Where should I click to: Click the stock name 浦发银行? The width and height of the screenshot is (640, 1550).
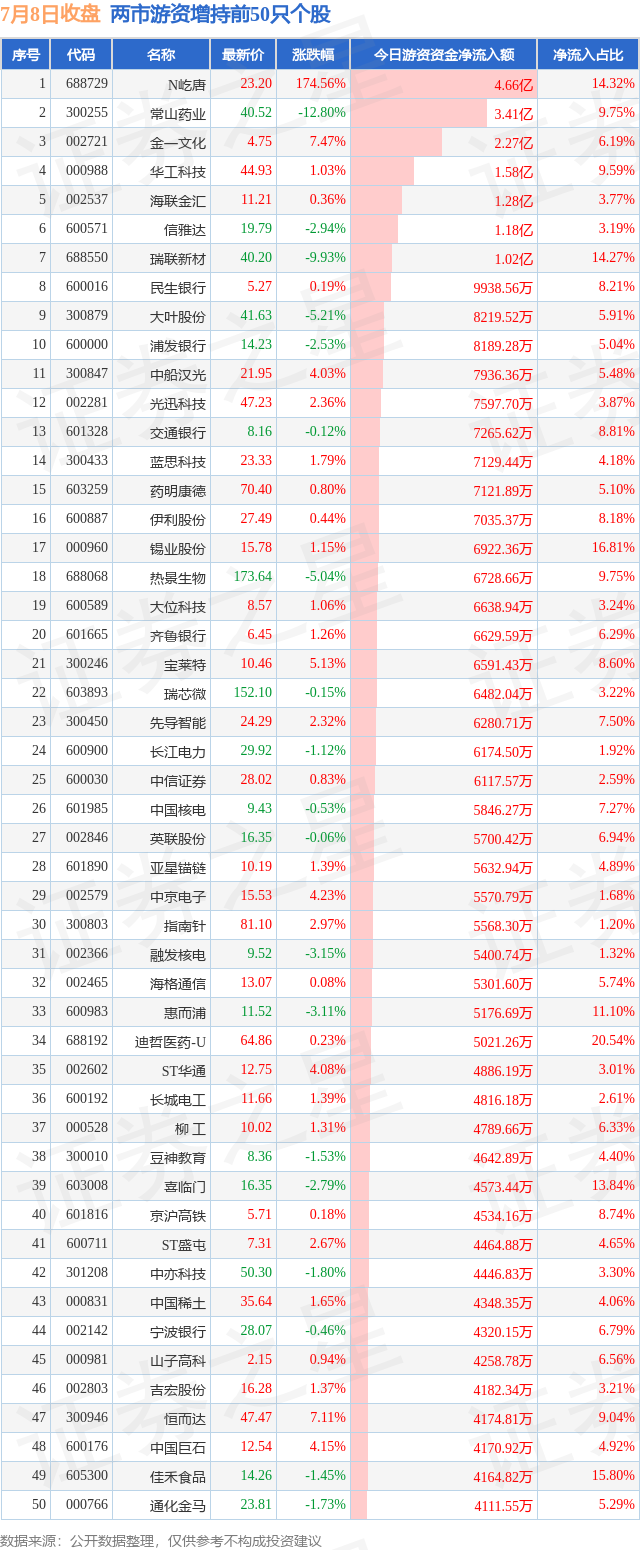click(178, 345)
